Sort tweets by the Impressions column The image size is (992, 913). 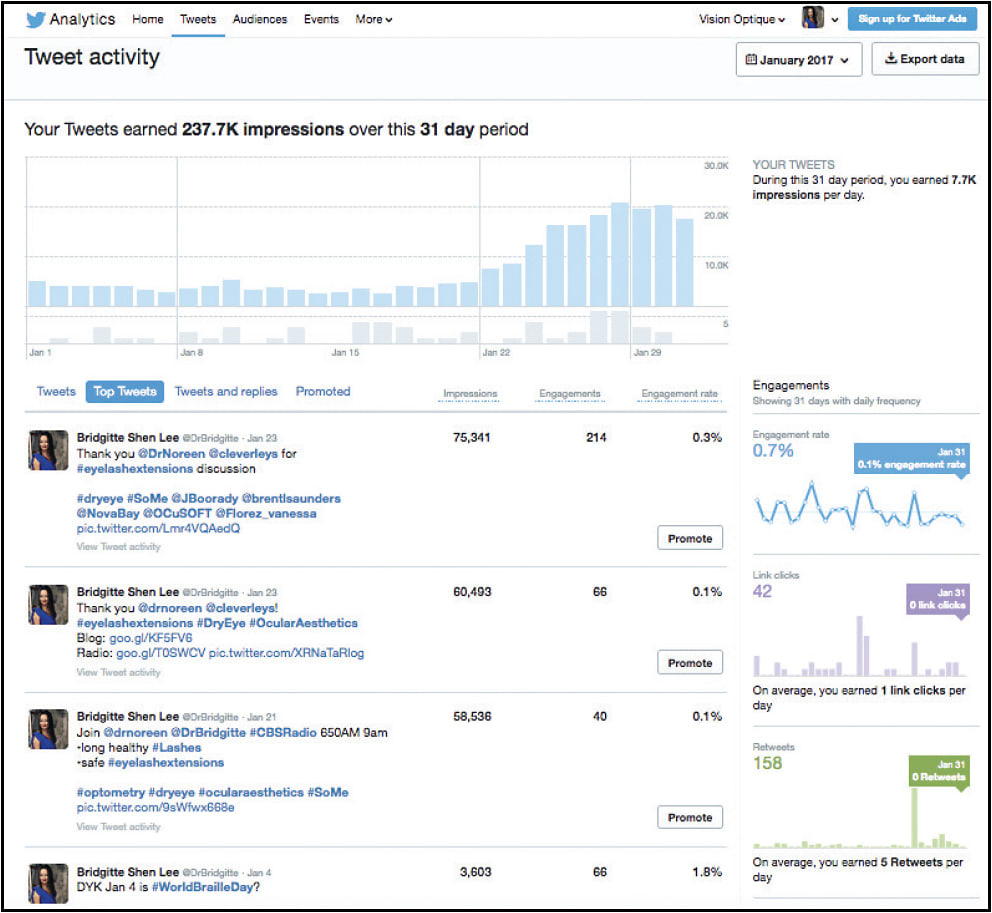469,393
